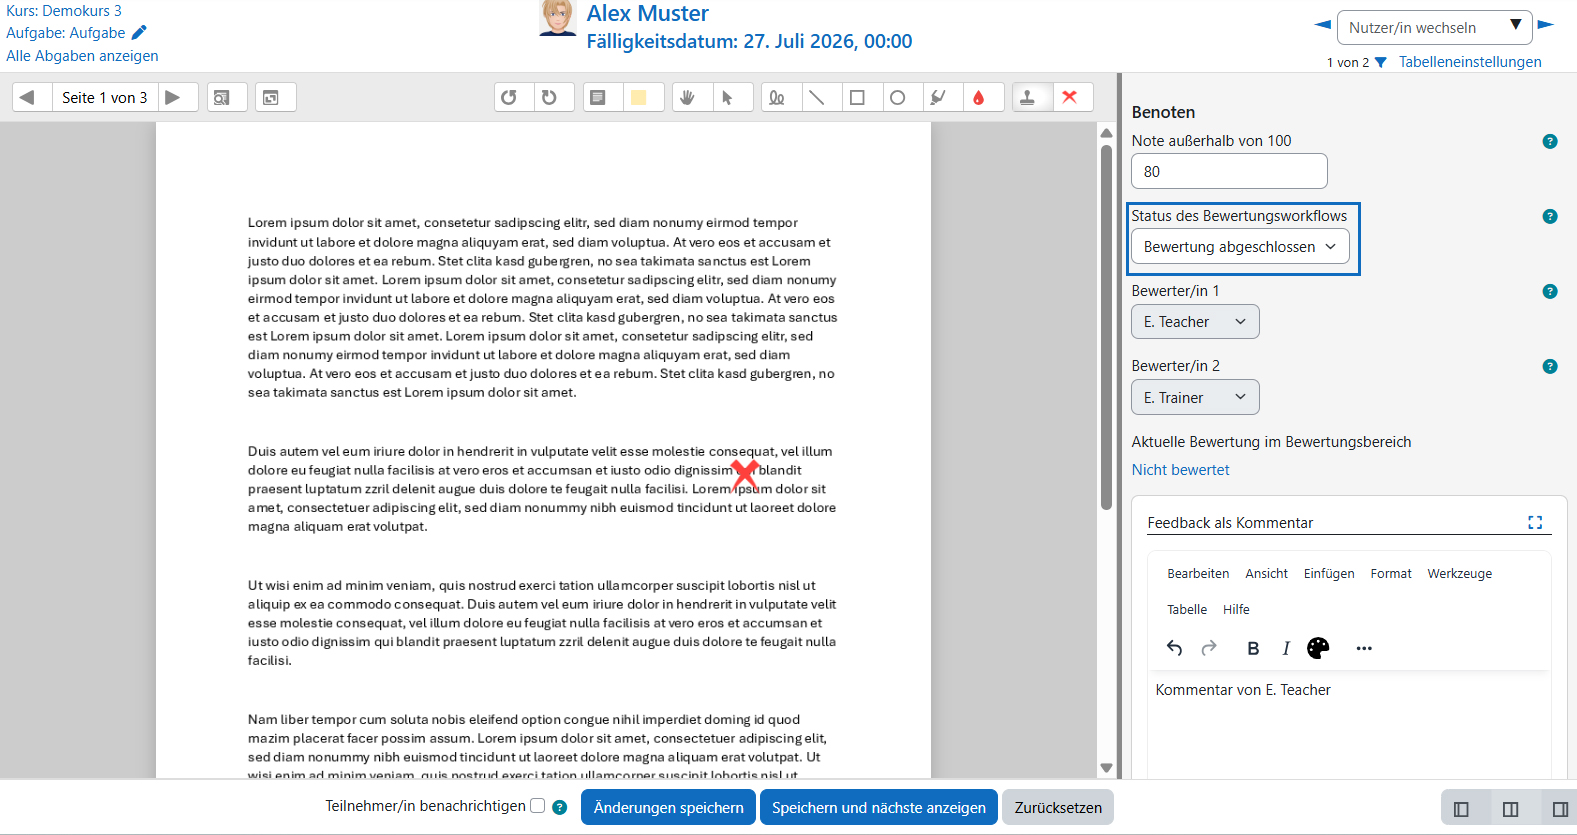Click 'Änderungen speichern' button
The width and height of the screenshot is (1577, 835).
tap(668, 807)
